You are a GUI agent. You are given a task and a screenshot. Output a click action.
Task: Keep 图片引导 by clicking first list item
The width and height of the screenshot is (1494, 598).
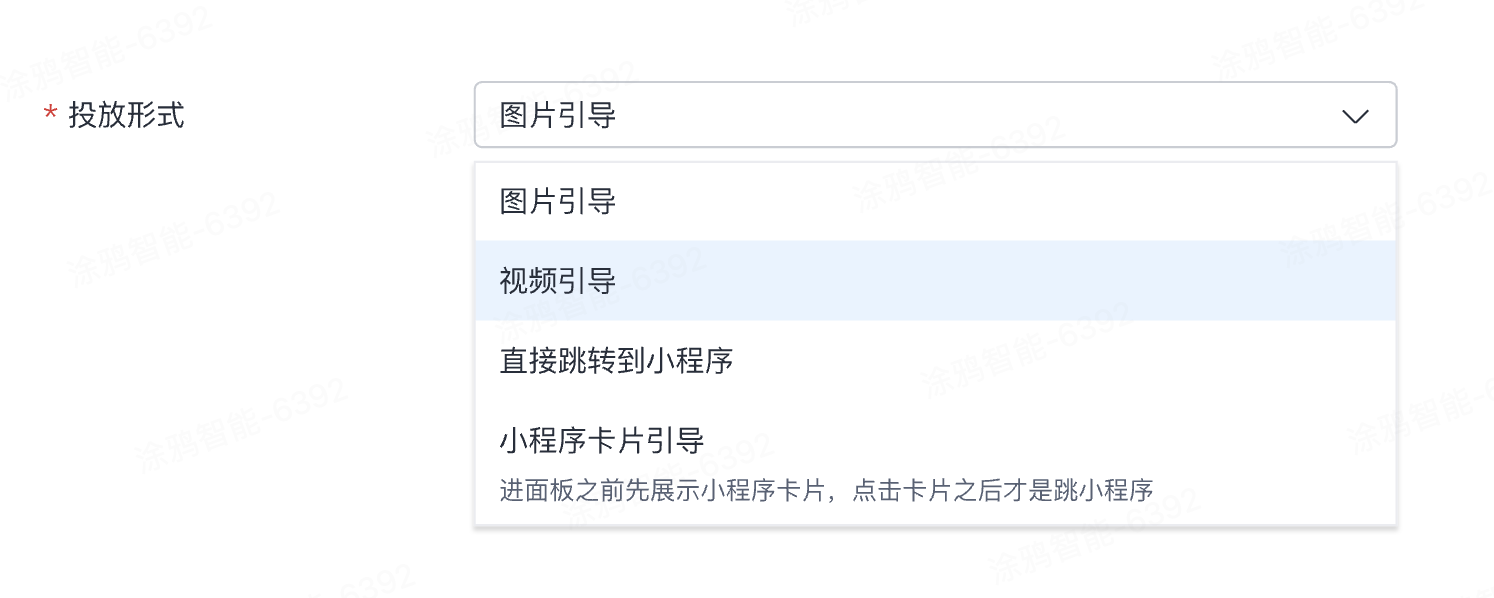(x=558, y=202)
